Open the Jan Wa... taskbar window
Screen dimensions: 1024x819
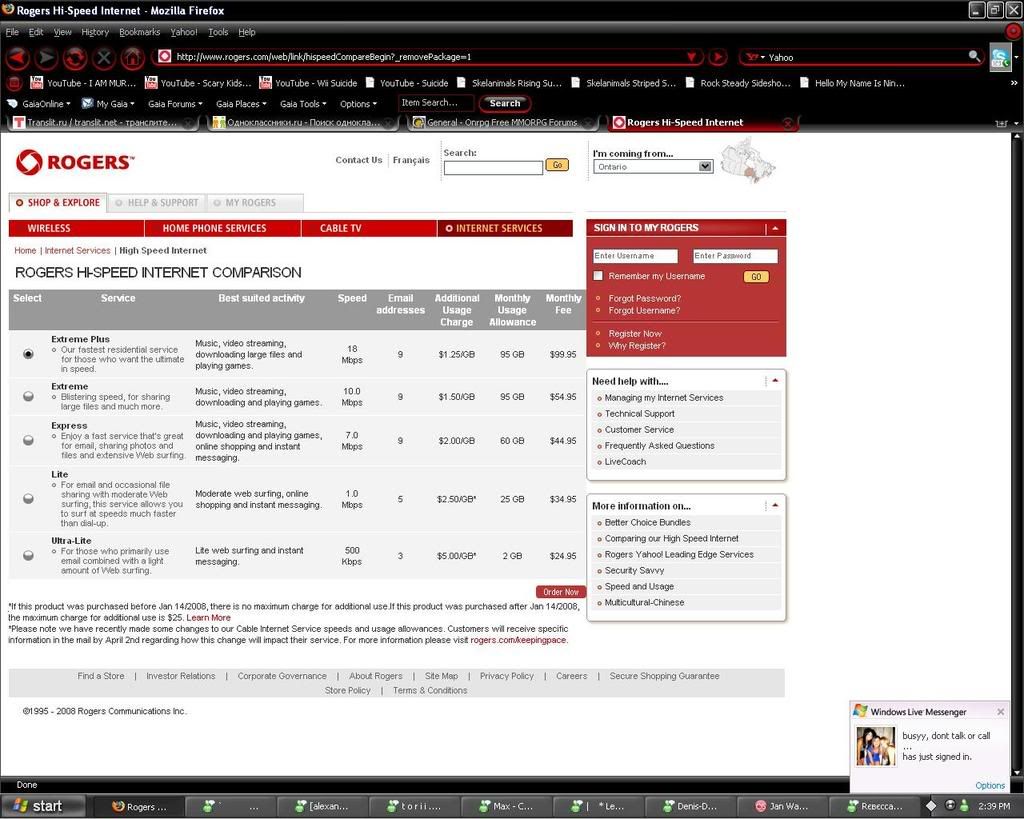tap(782, 806)
